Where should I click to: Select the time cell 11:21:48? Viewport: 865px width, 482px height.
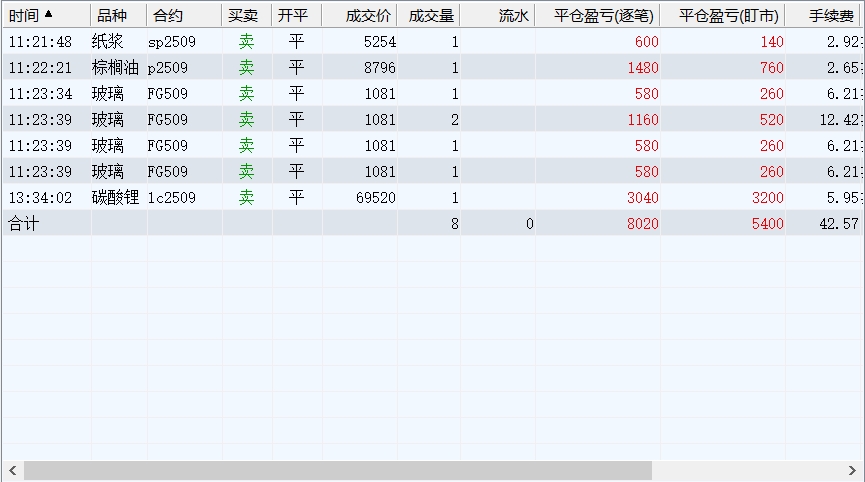coord(40,41)
